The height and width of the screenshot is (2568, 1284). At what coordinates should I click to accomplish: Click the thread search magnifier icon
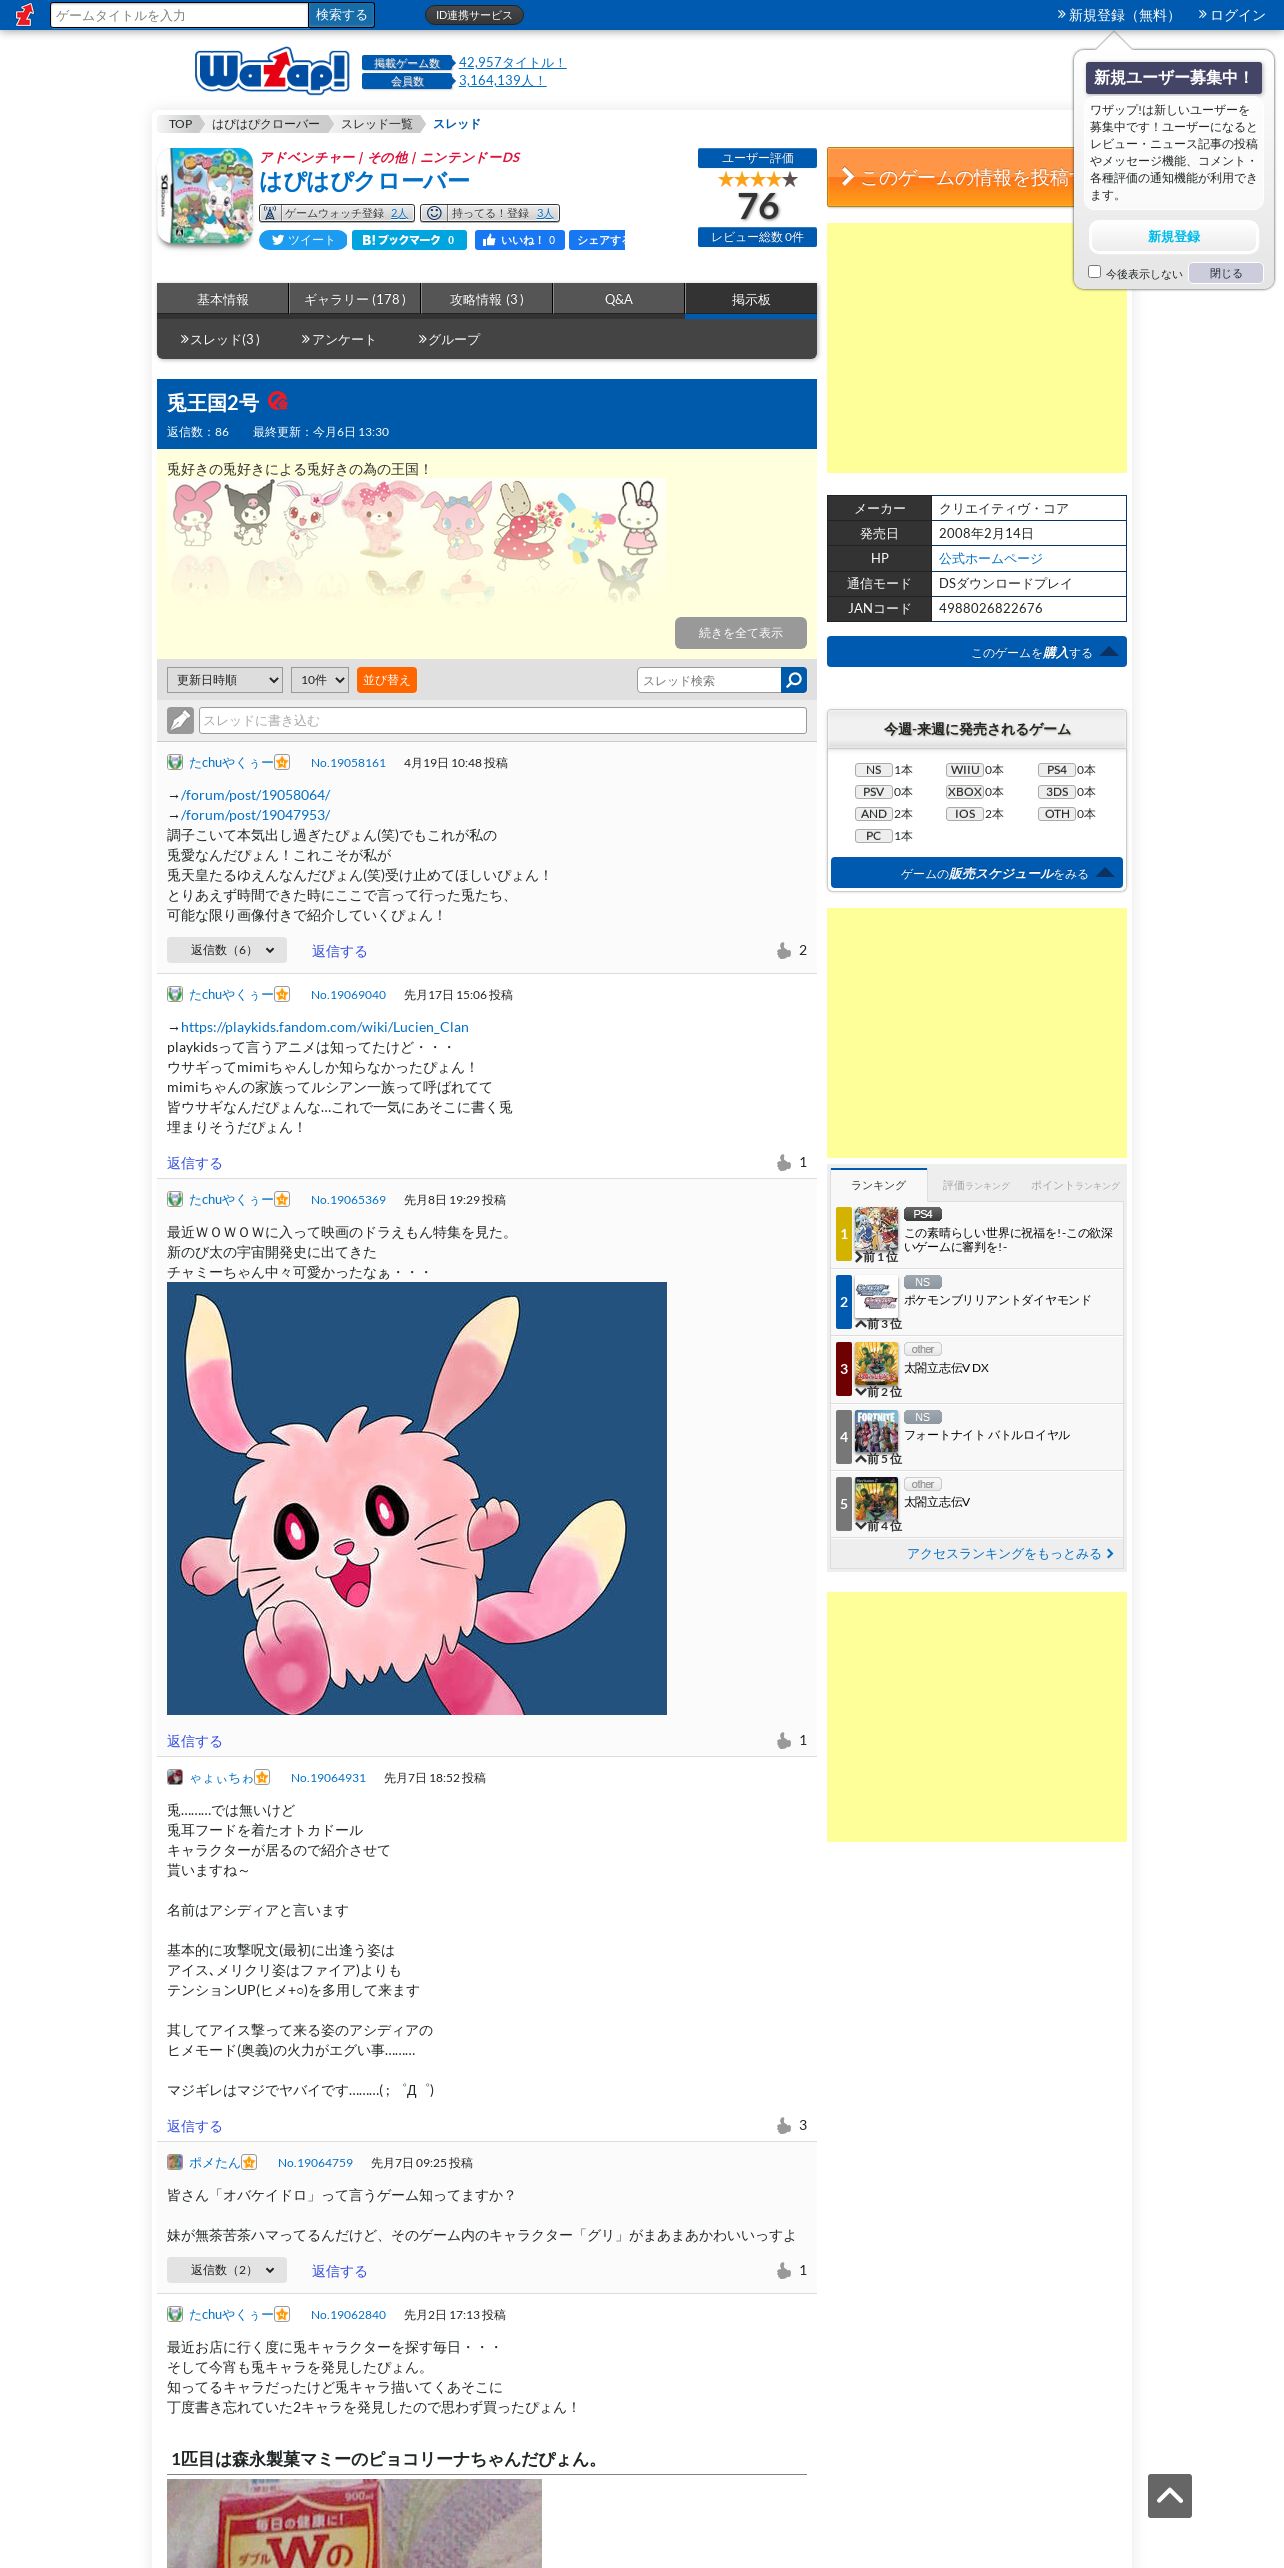coord(793,680)
